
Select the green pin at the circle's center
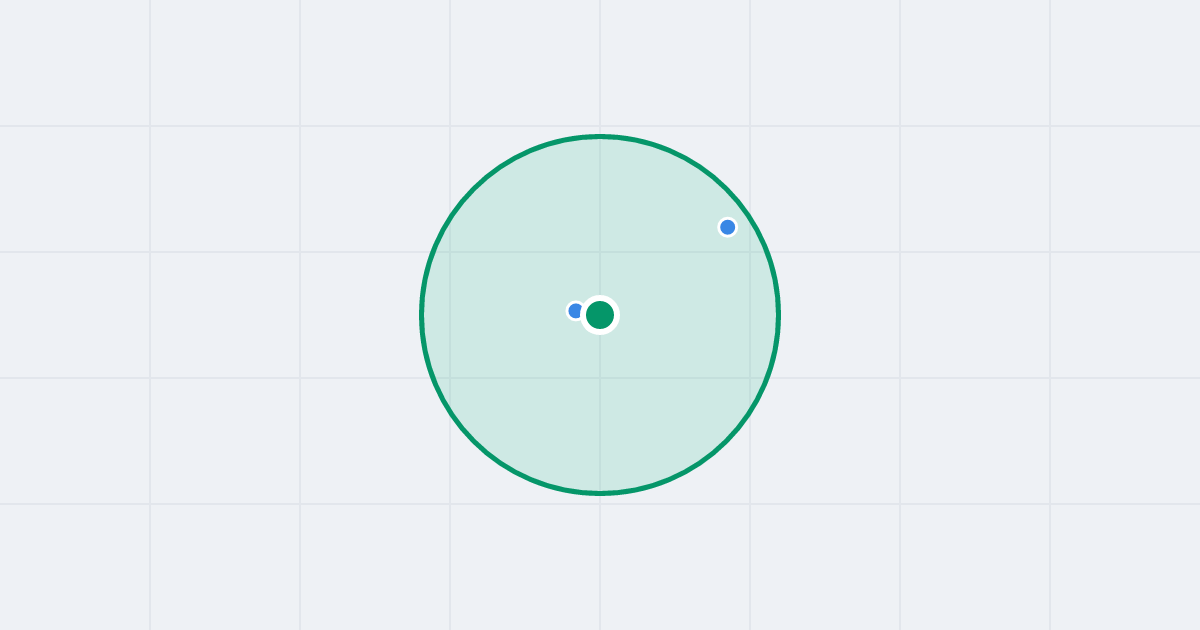600,315
